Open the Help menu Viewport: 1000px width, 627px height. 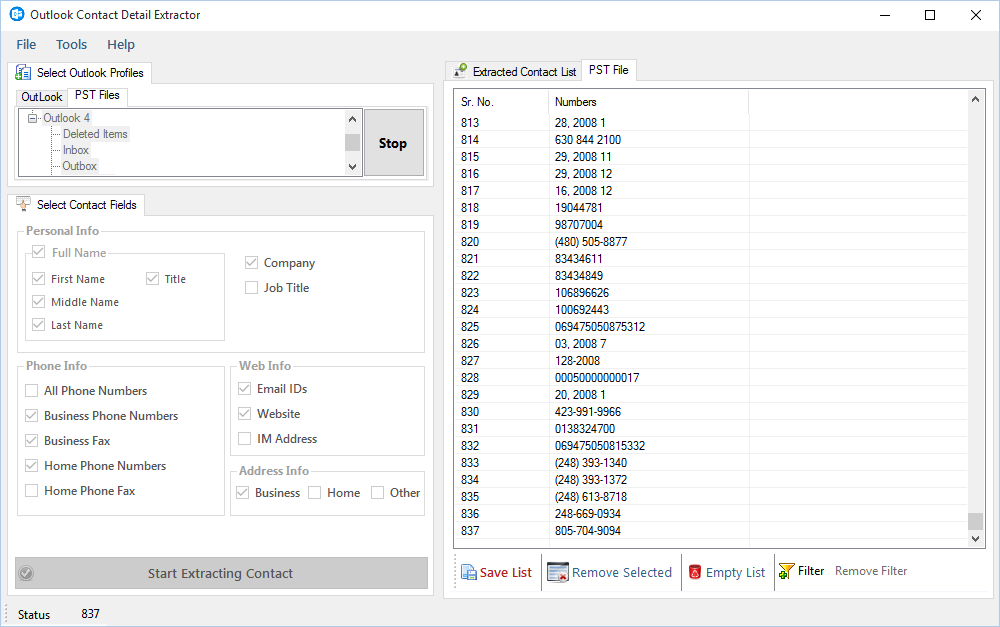pyautogui.click(x=121, y=45)
